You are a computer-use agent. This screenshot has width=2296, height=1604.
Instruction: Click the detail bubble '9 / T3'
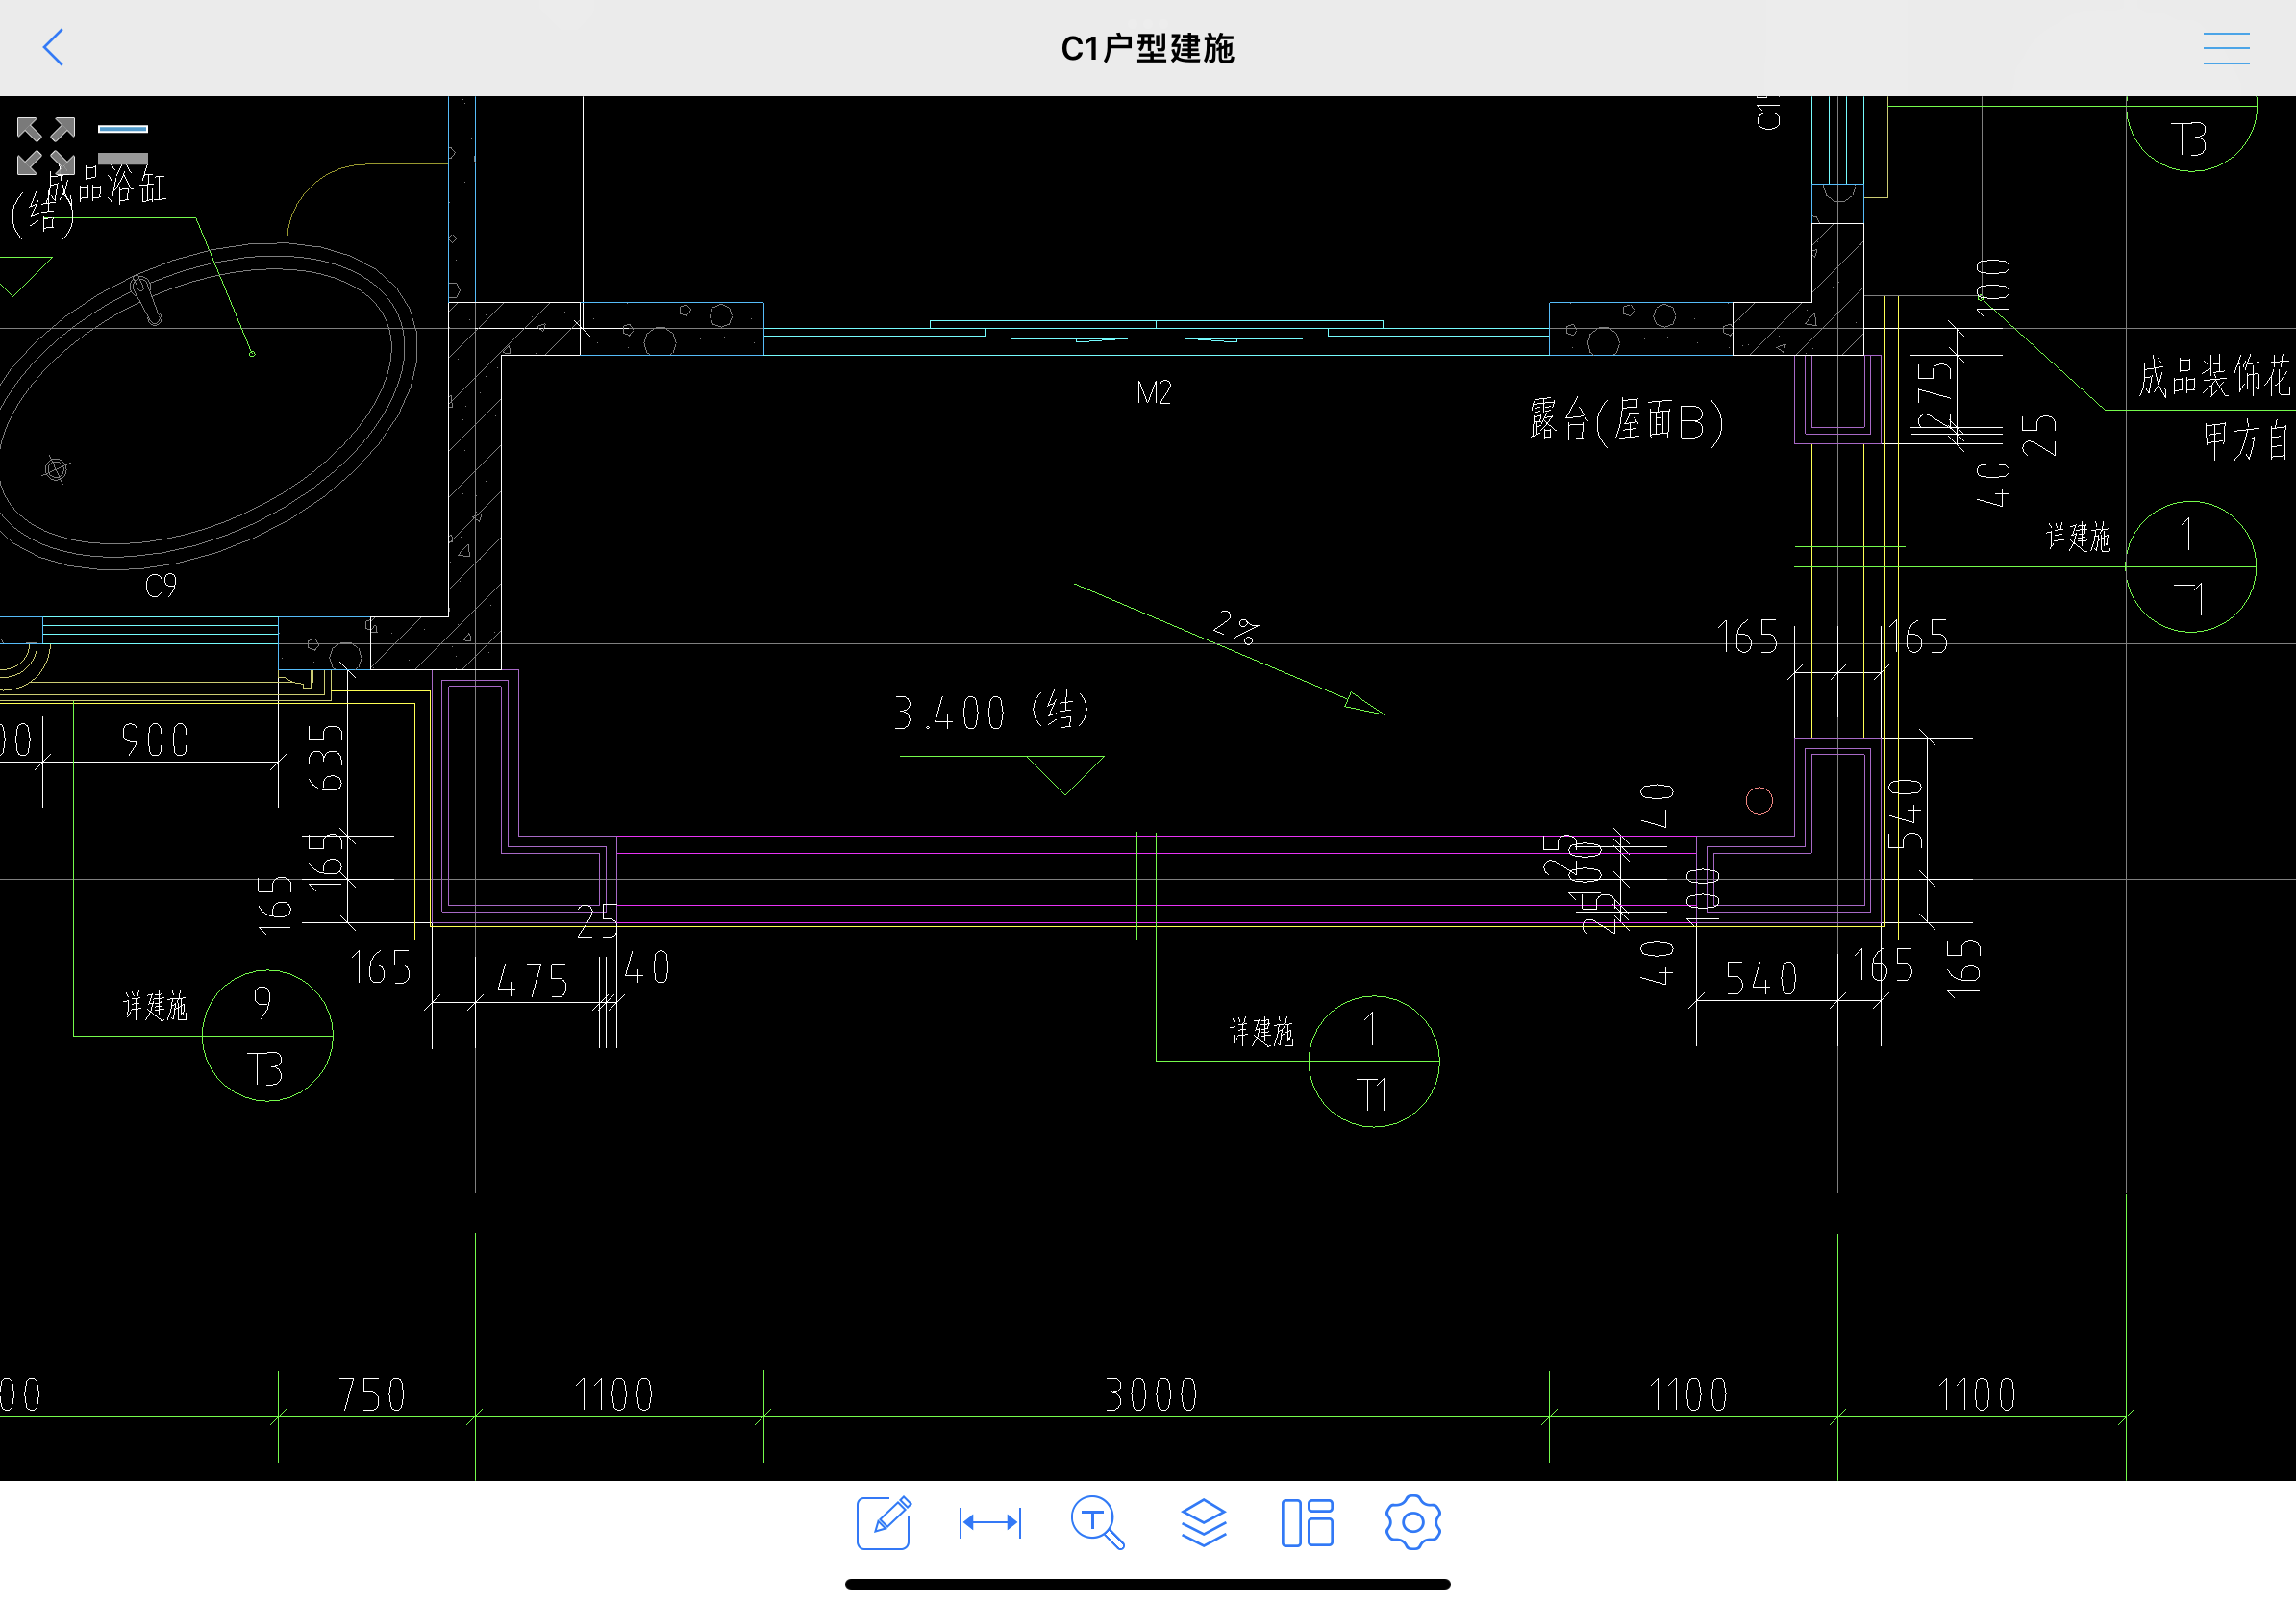267,1035
